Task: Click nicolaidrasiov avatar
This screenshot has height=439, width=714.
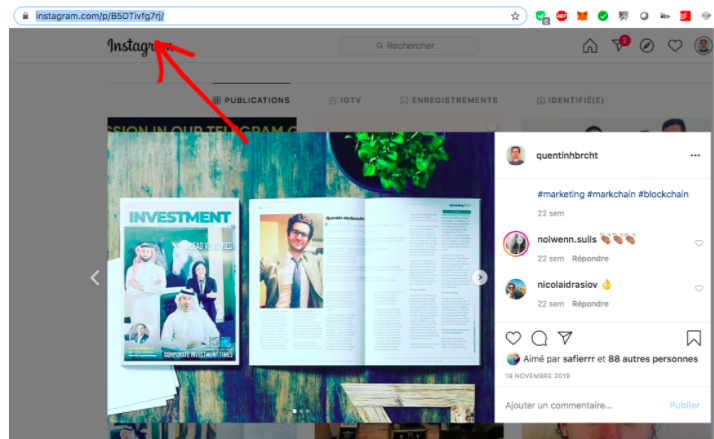Action: (x=515, y=289)
